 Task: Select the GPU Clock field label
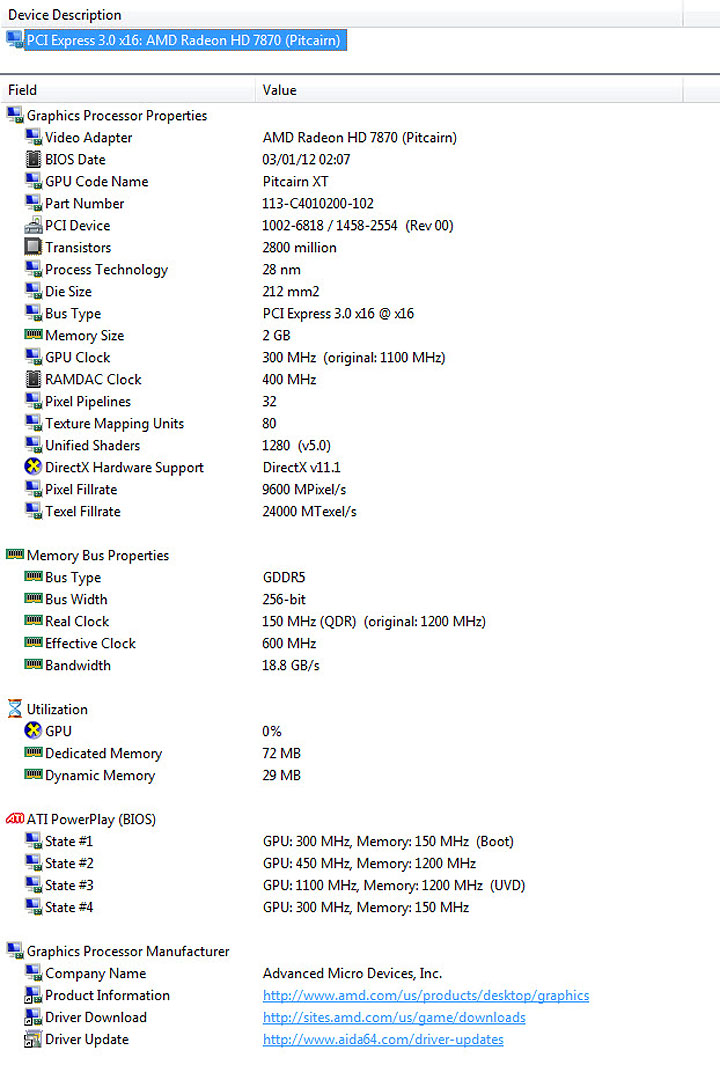pos(77,357)
